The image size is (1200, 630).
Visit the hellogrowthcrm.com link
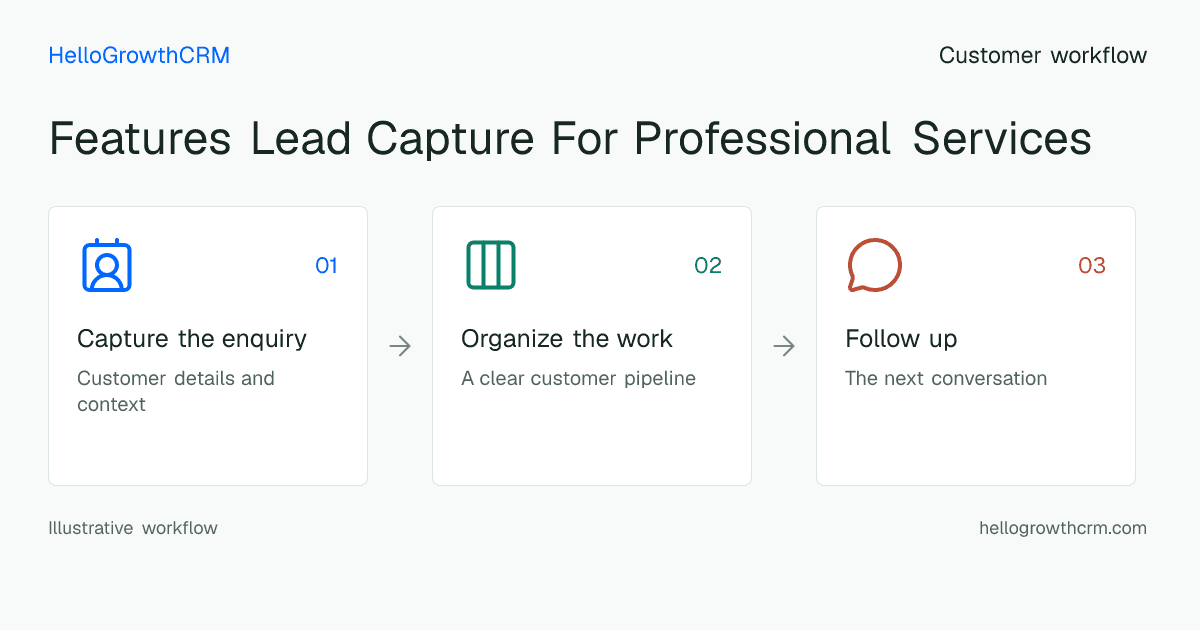point(1063,528)
